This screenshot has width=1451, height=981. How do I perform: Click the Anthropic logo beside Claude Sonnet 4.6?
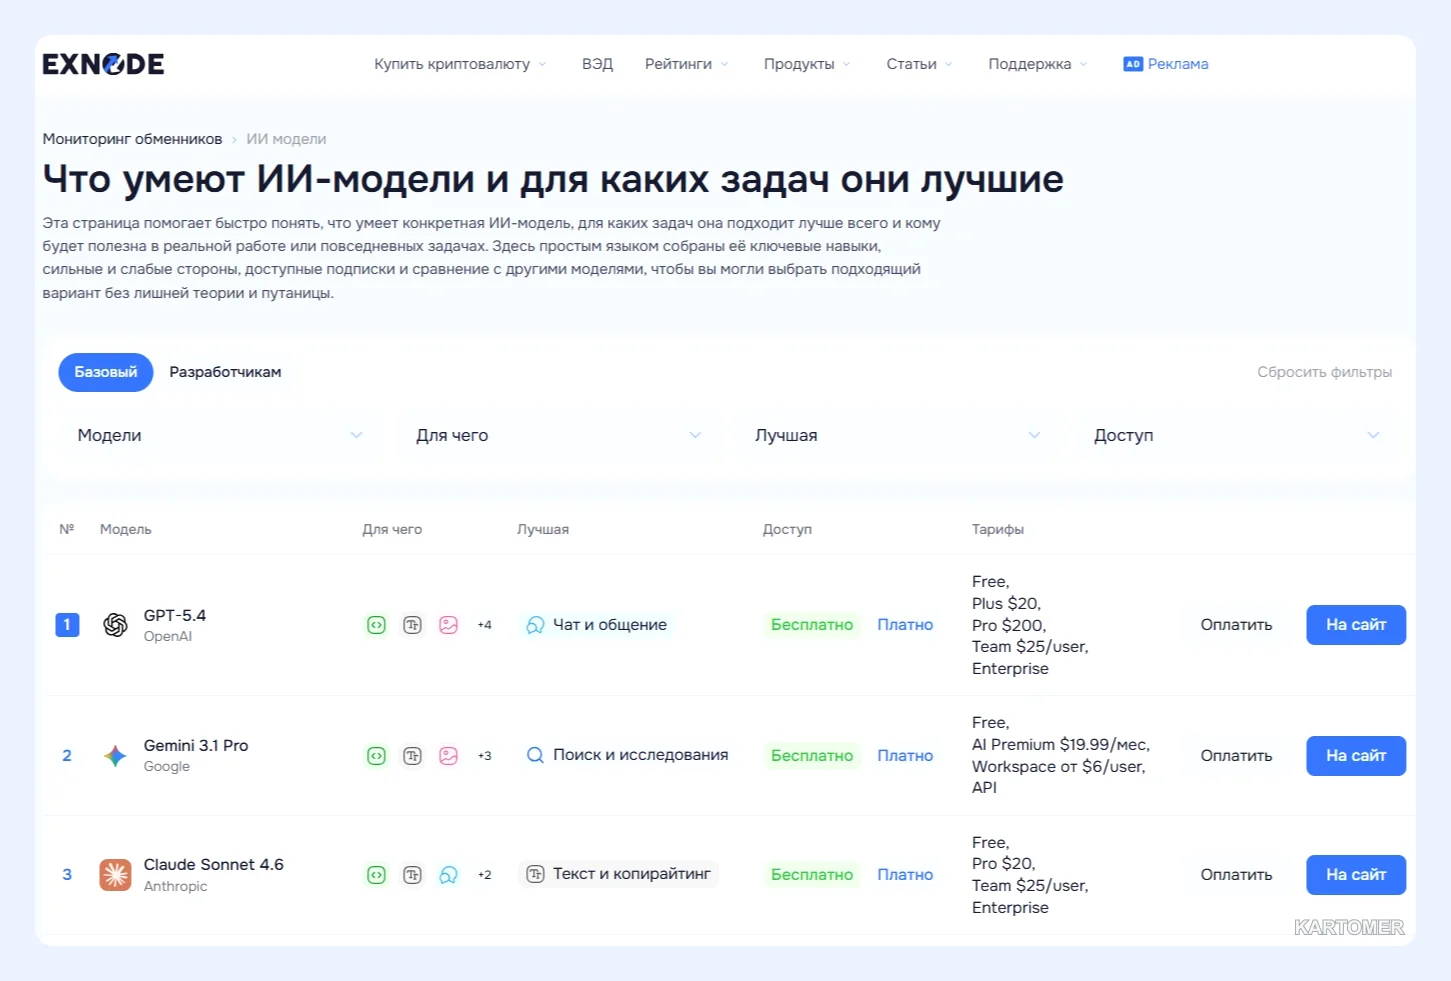(115, 875)
